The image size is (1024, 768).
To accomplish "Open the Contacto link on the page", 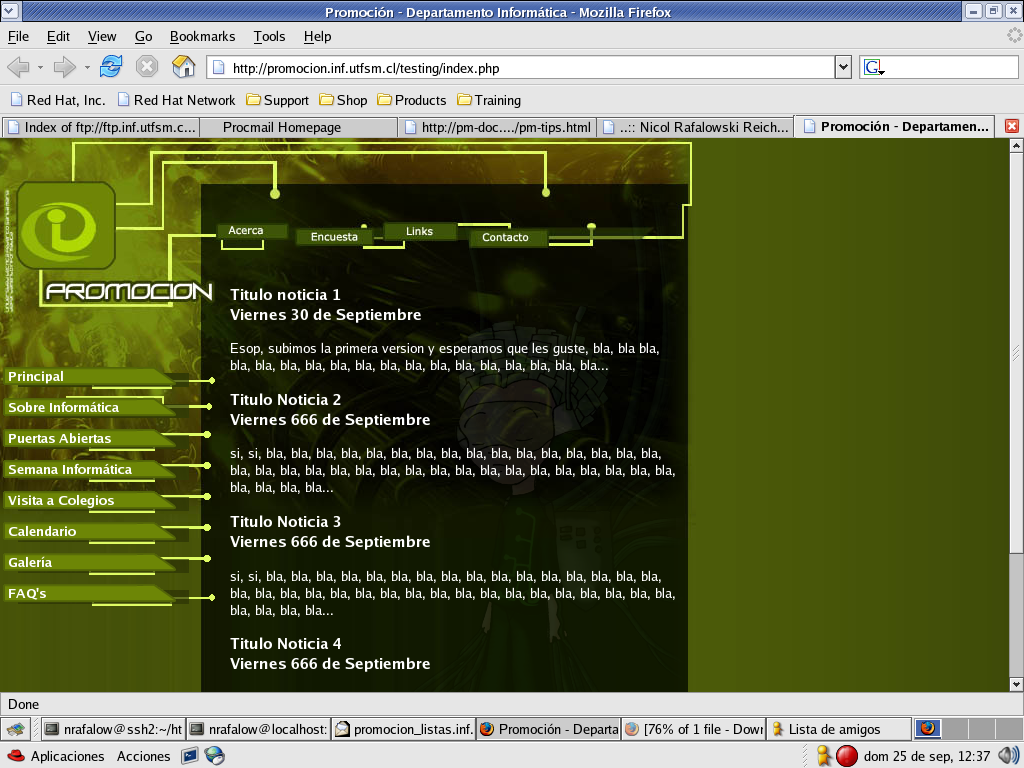I will (505, 237).
